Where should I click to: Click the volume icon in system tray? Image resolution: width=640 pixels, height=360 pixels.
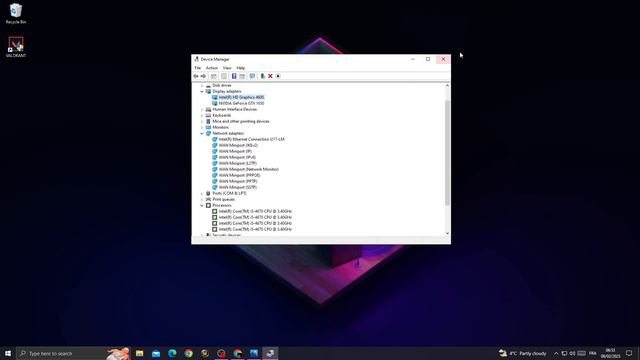tap(572, 353)
